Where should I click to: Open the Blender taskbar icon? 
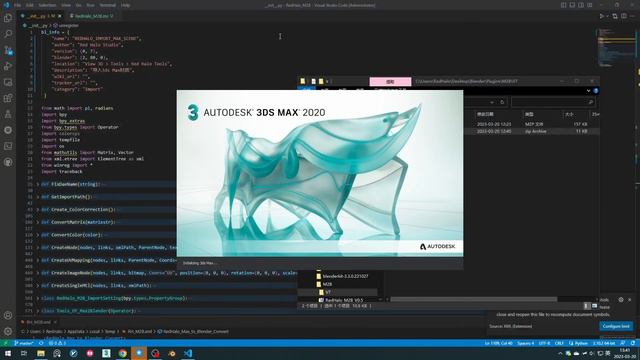click(172, 353)
